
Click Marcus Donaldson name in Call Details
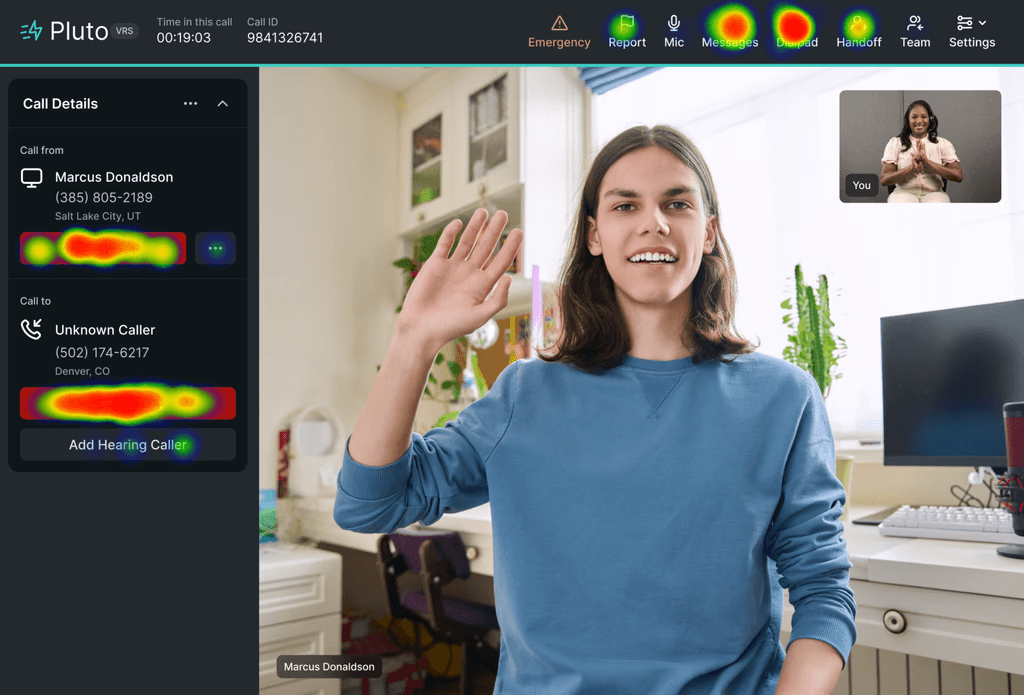tap(114, 177)
